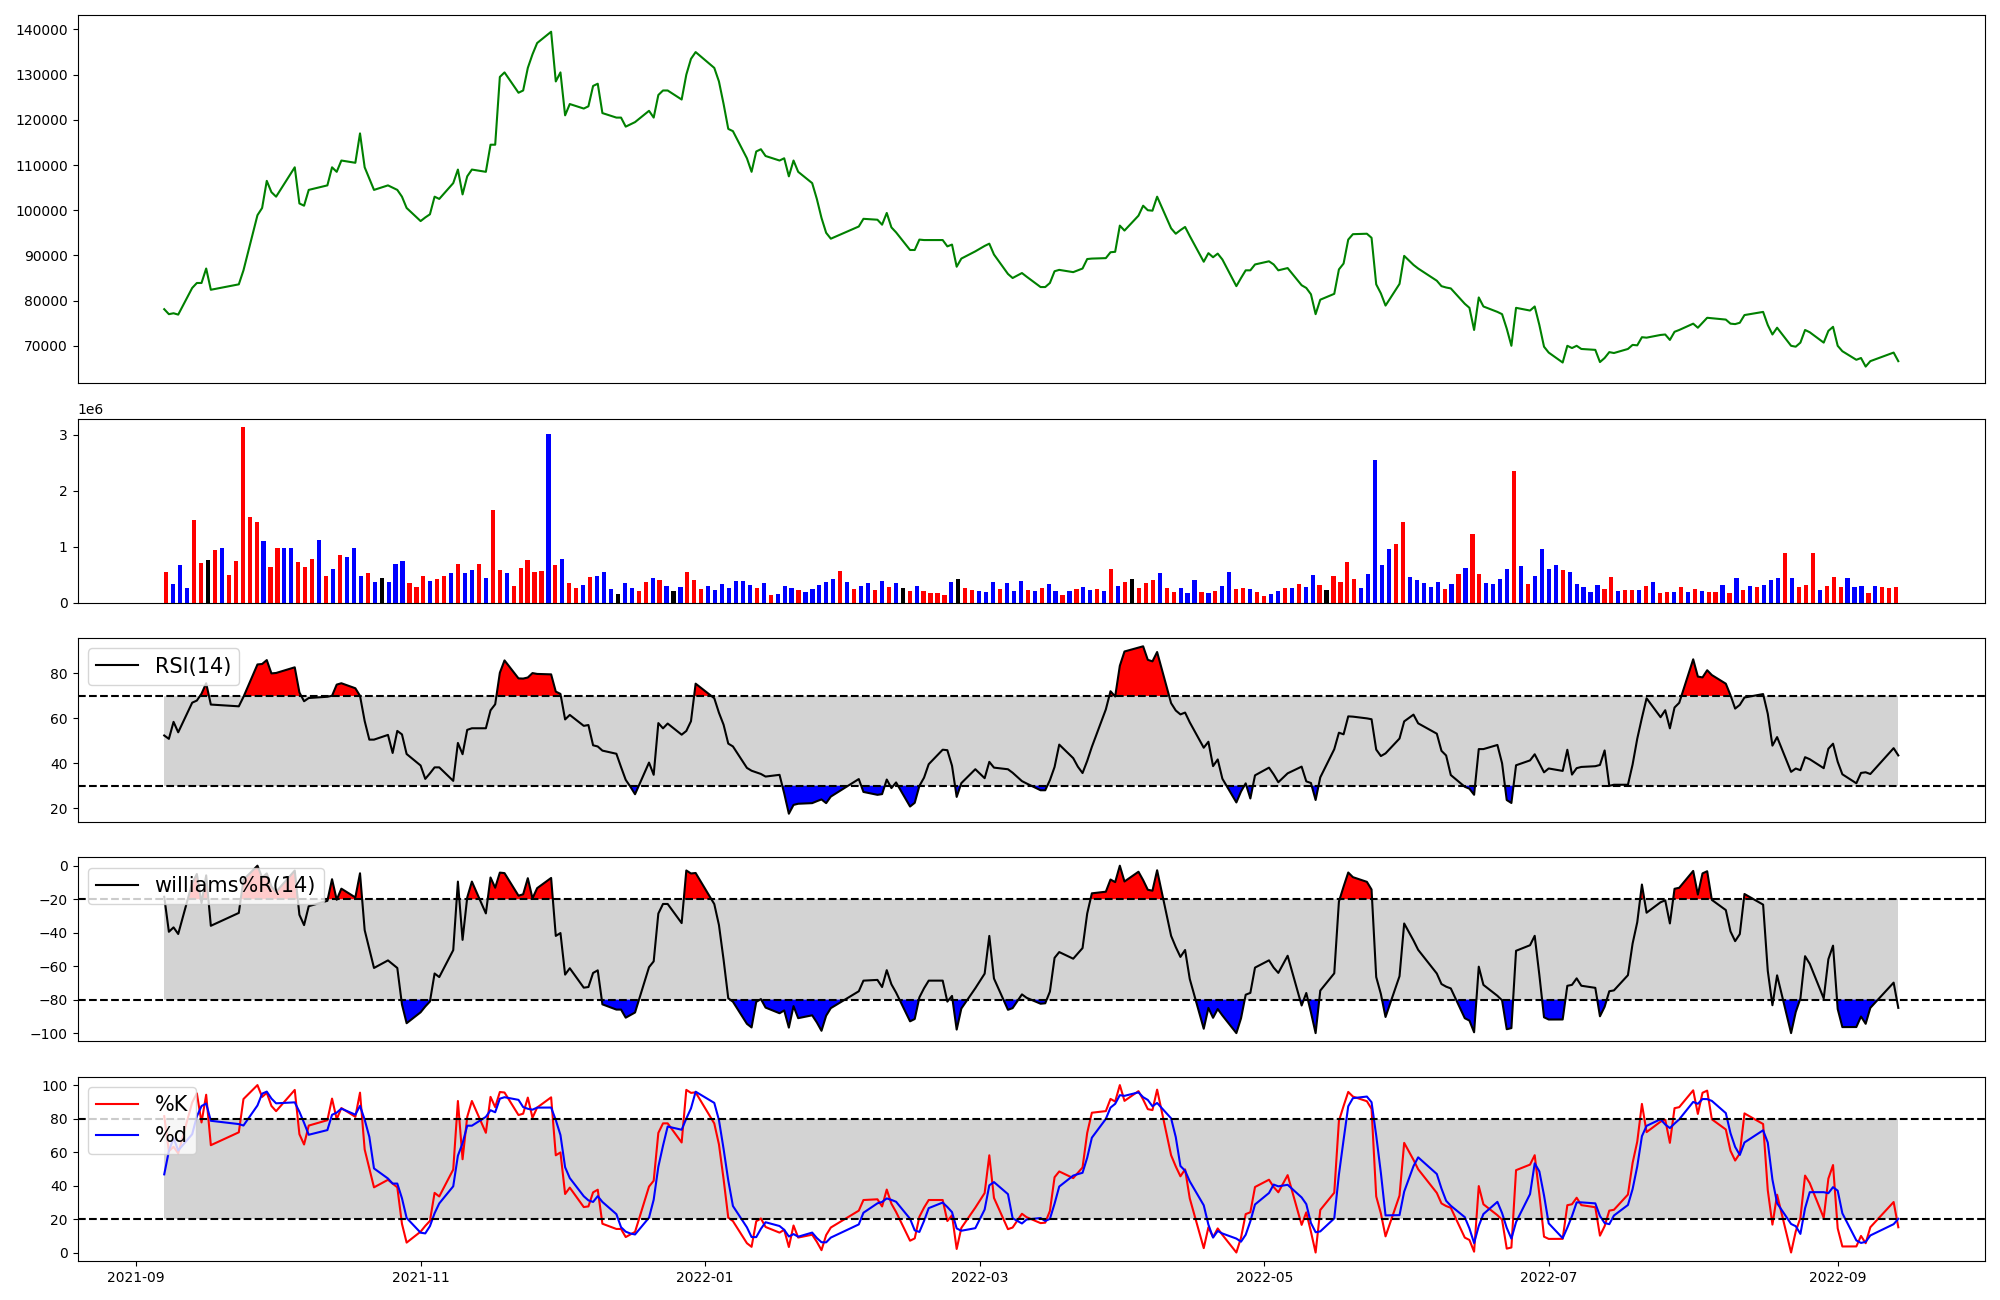Click the 2021-09 x-axis date label

[x=136, y=1277]
